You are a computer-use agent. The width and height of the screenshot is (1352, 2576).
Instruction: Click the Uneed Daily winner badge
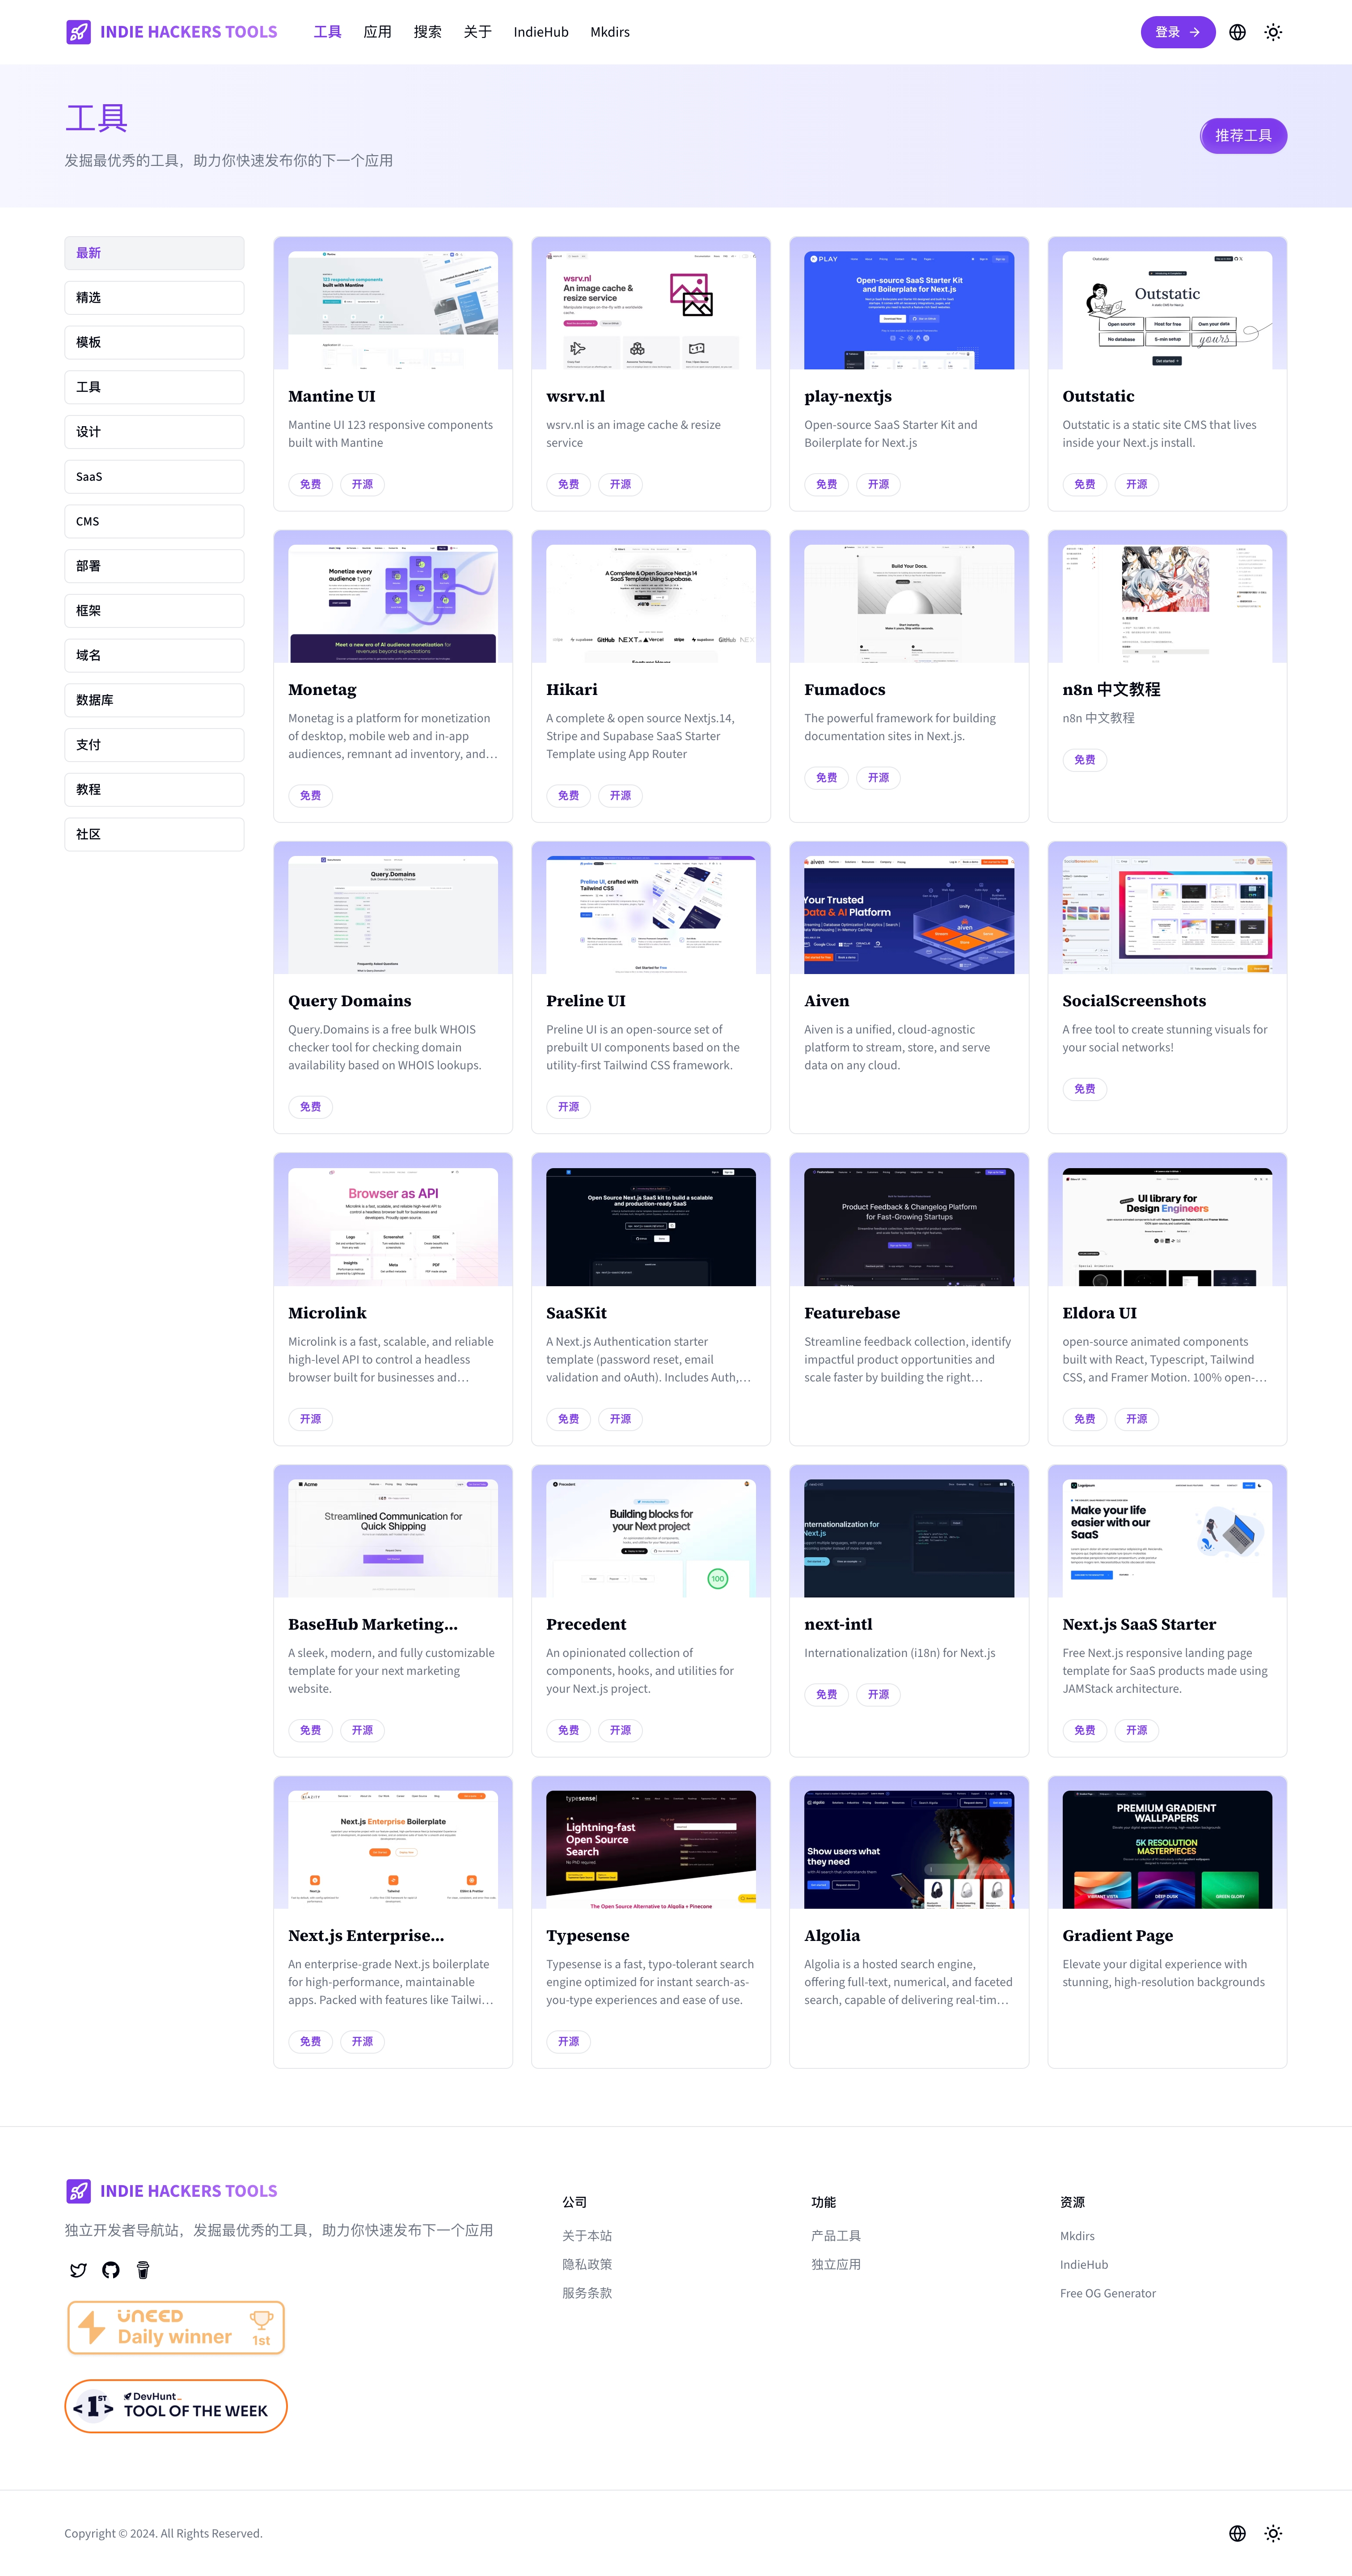point(176,2327)
